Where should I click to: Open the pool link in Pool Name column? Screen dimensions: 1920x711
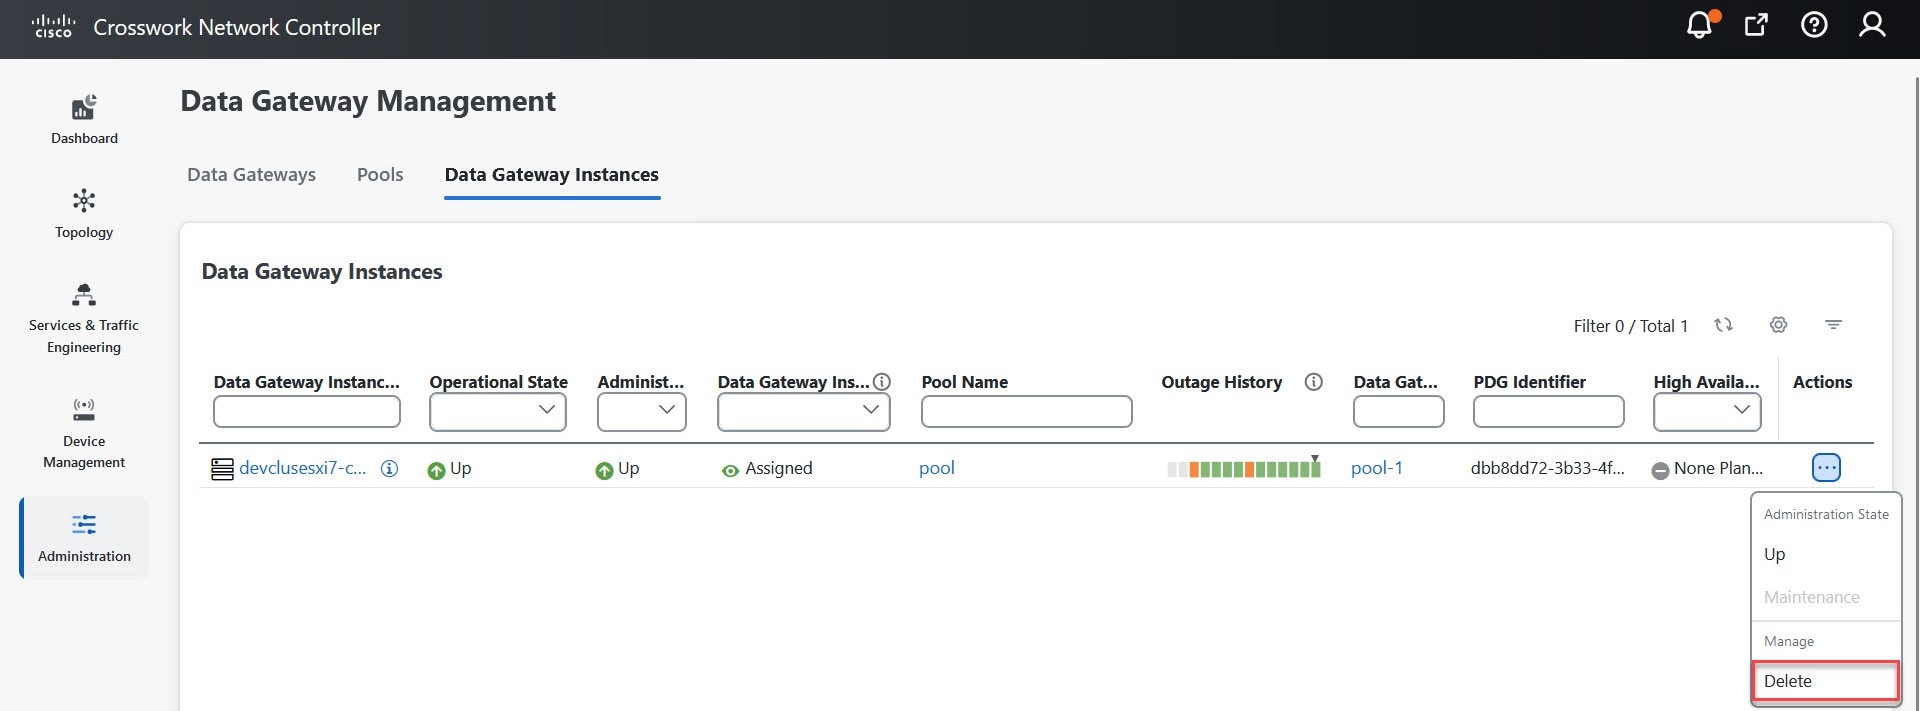(x=937, y=468)
